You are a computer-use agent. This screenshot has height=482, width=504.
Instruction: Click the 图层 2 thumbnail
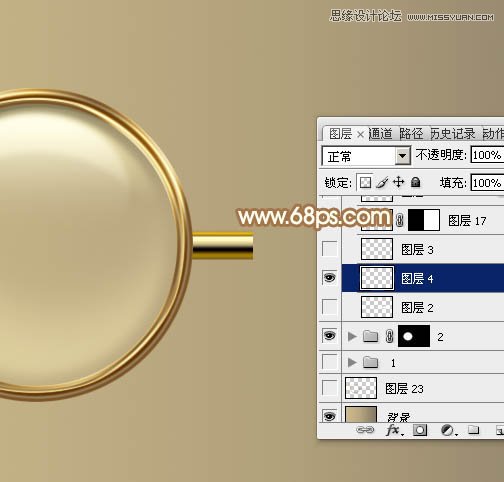coord(377,307)
